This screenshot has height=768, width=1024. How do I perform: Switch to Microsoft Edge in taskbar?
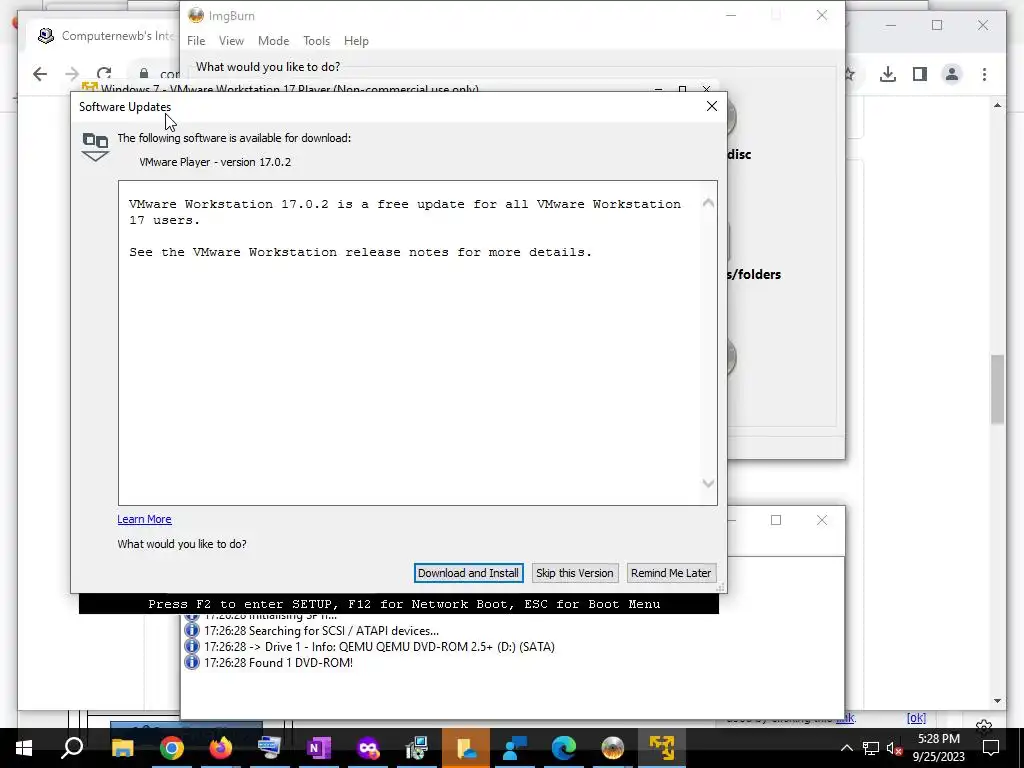click(x=564, y=748)
